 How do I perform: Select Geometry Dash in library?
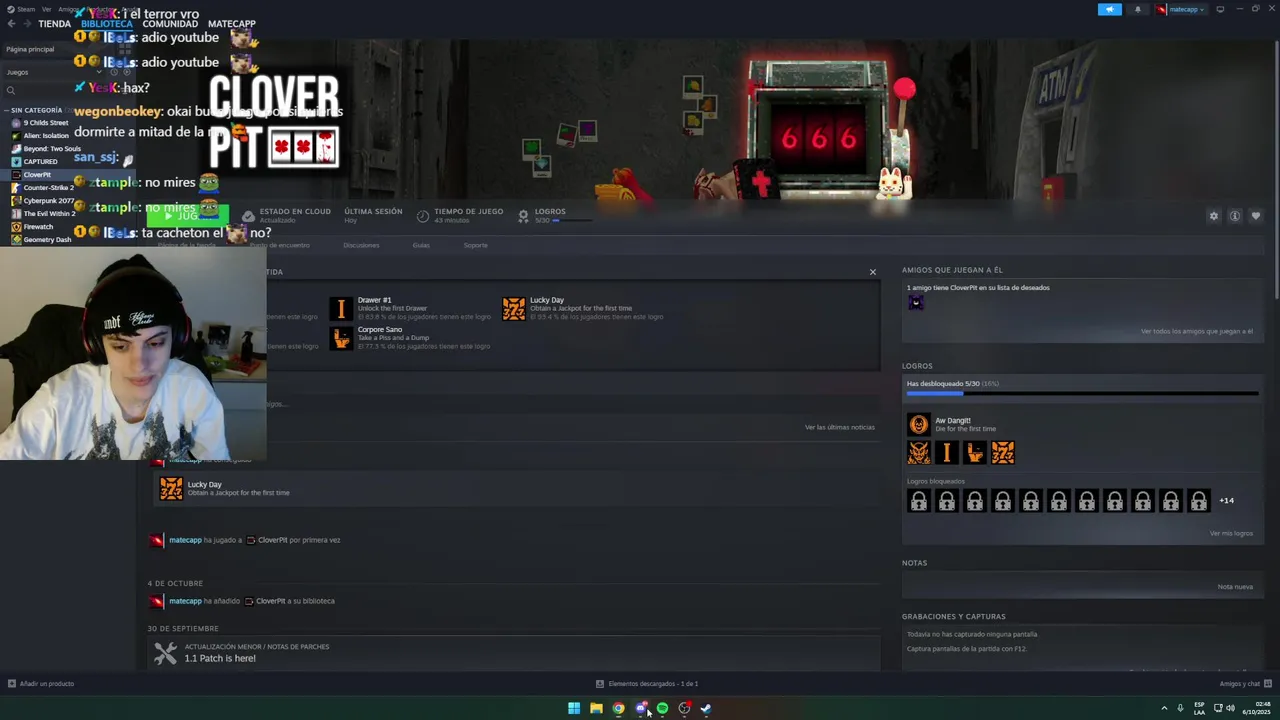[x=47, y=240]
